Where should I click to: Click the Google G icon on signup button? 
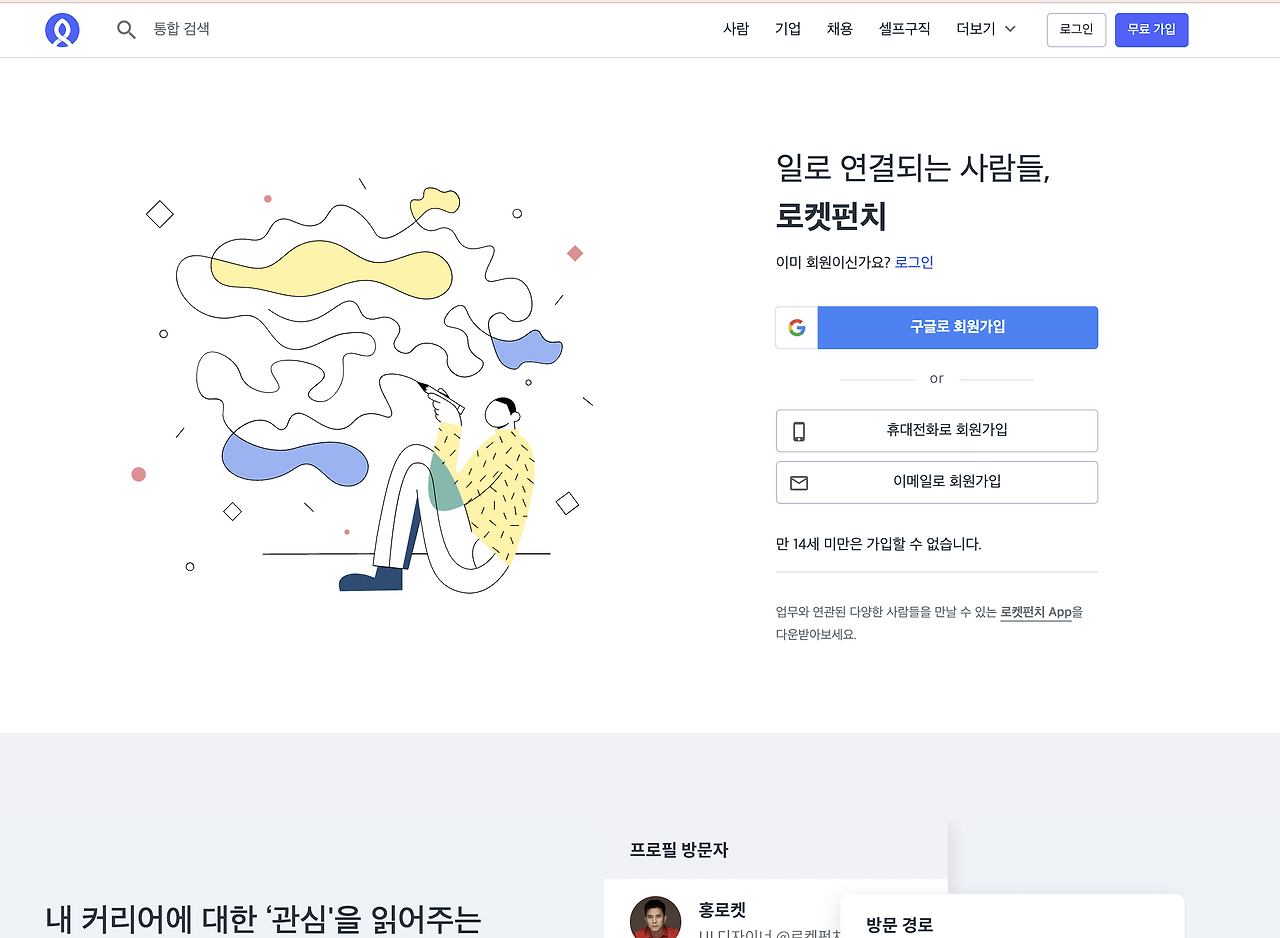pos(797,327)
